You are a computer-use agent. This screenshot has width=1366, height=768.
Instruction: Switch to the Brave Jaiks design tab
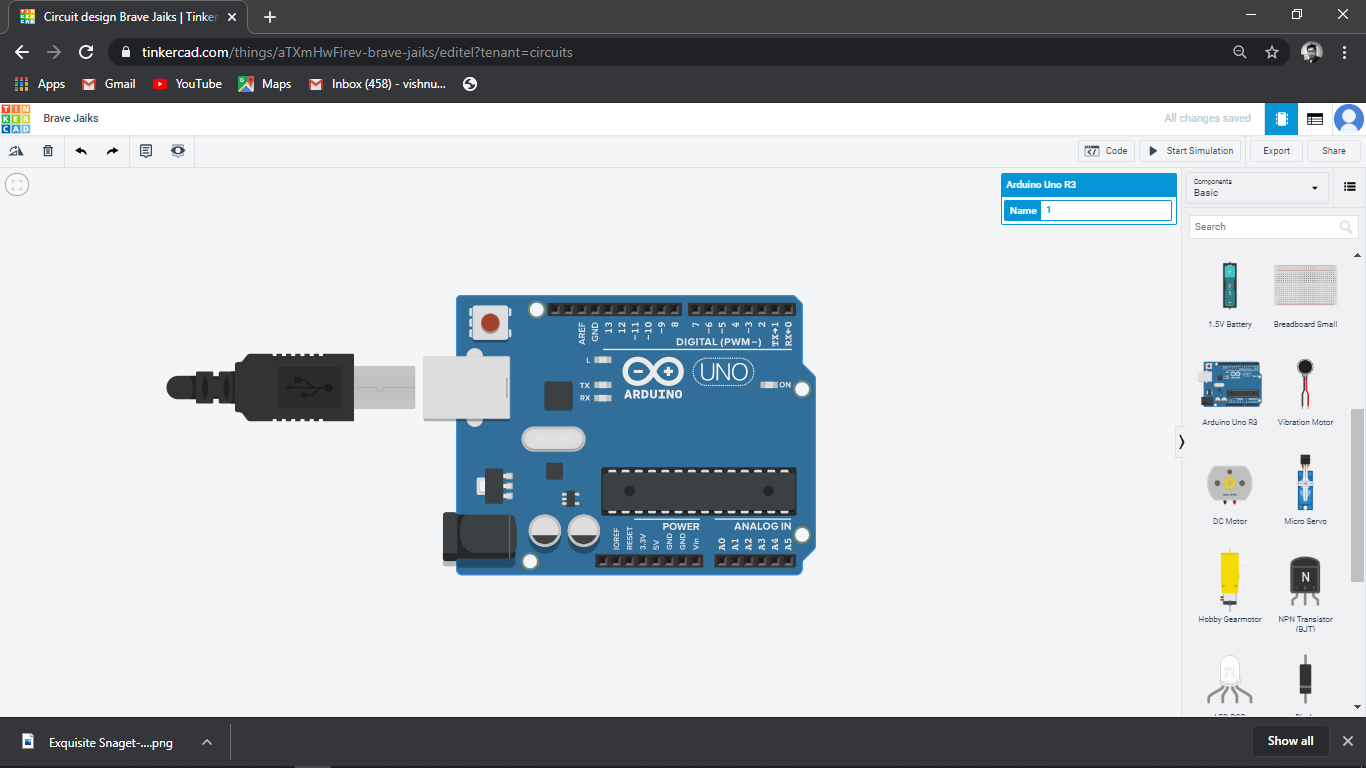(120, 16)
